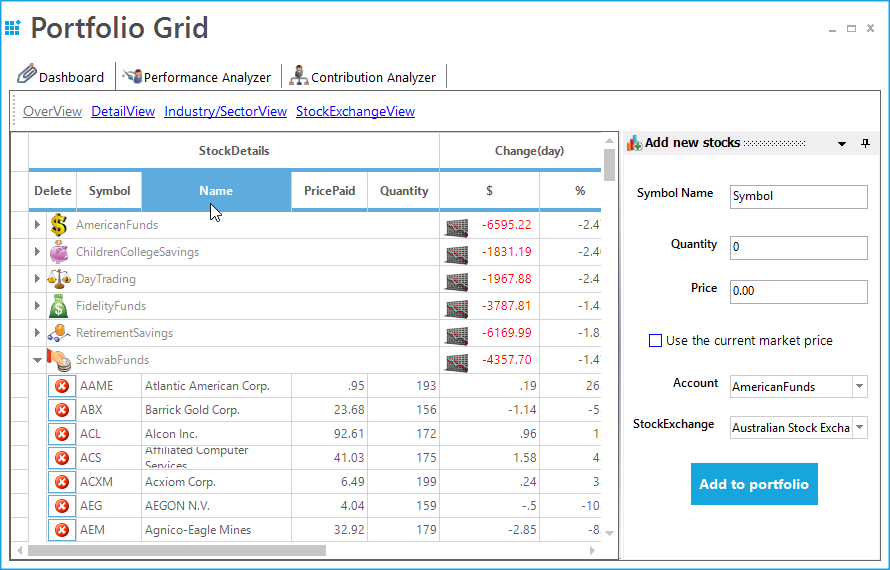Viewport: 890px width, 570px height.
Task: Click the grid scroll right arrow
Action: coord(593,551)
